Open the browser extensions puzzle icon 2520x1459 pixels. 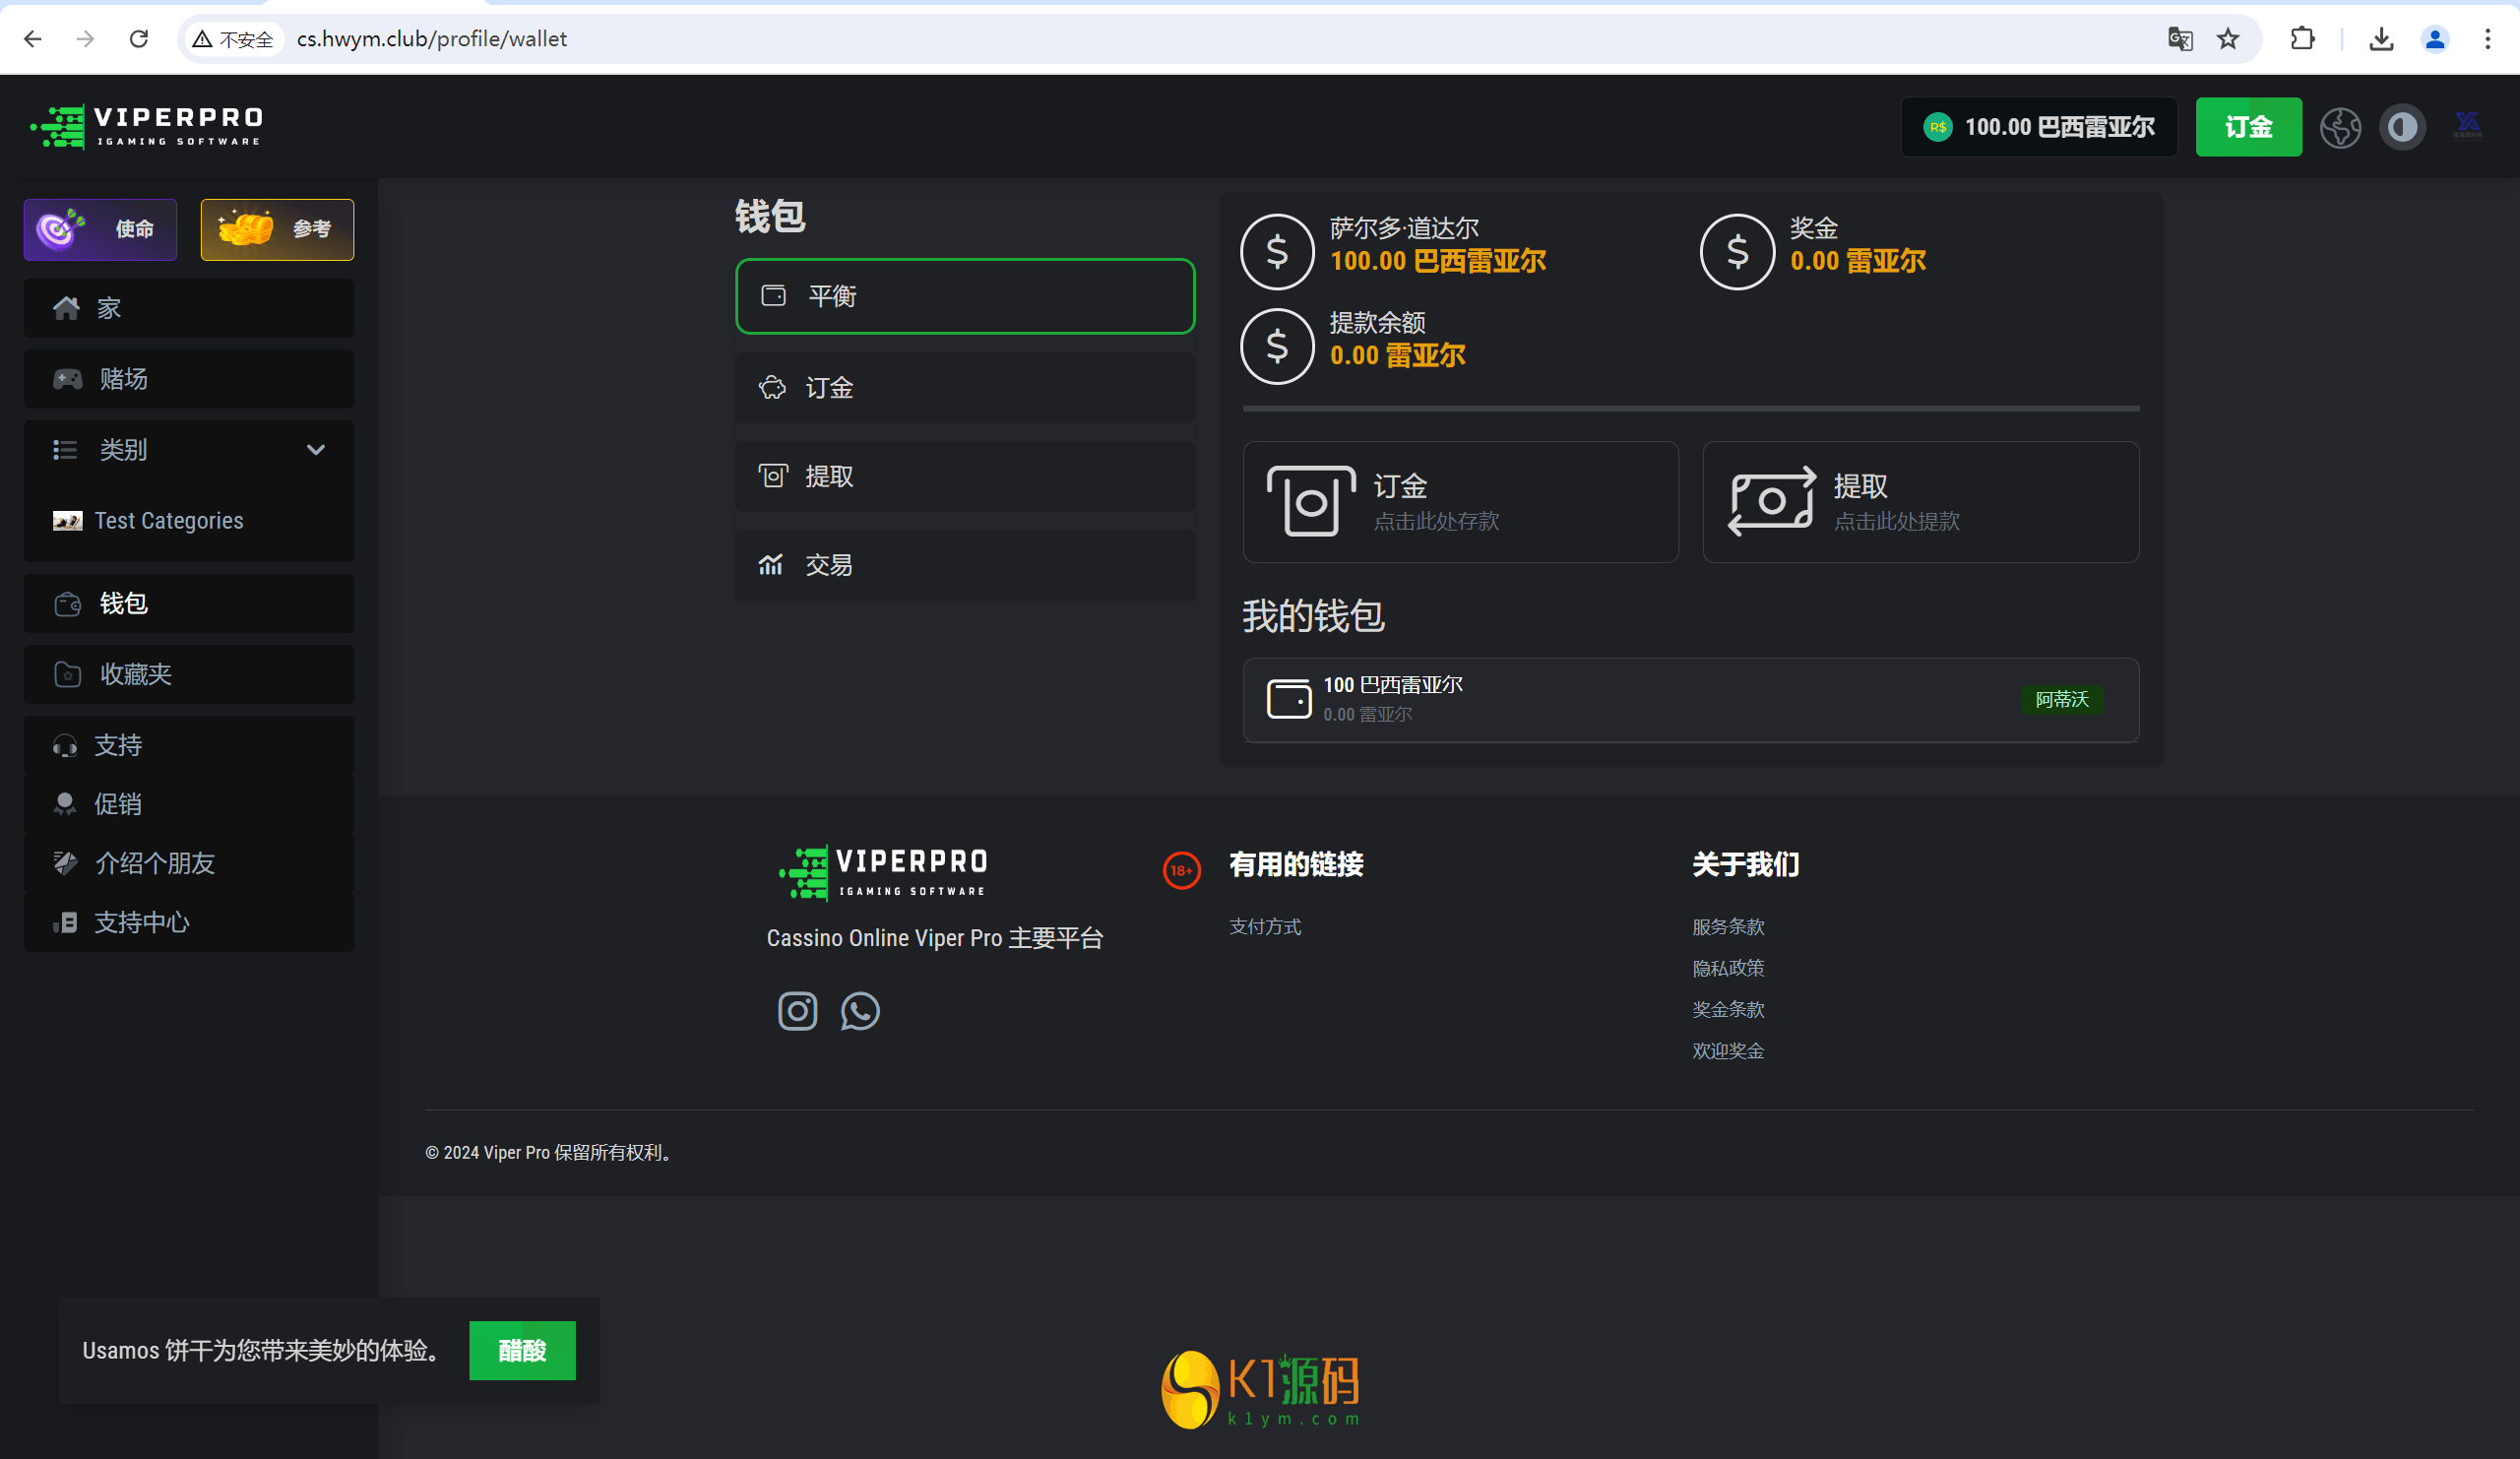[x=2302, y=39]
